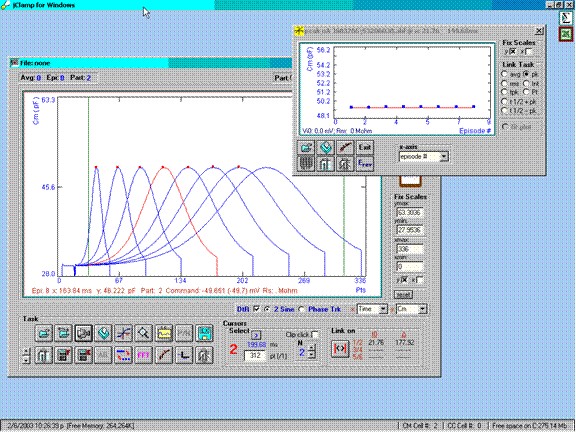Click the Erev icon in plot window
This screenshot has height=433, width=576.
[364, 163]
